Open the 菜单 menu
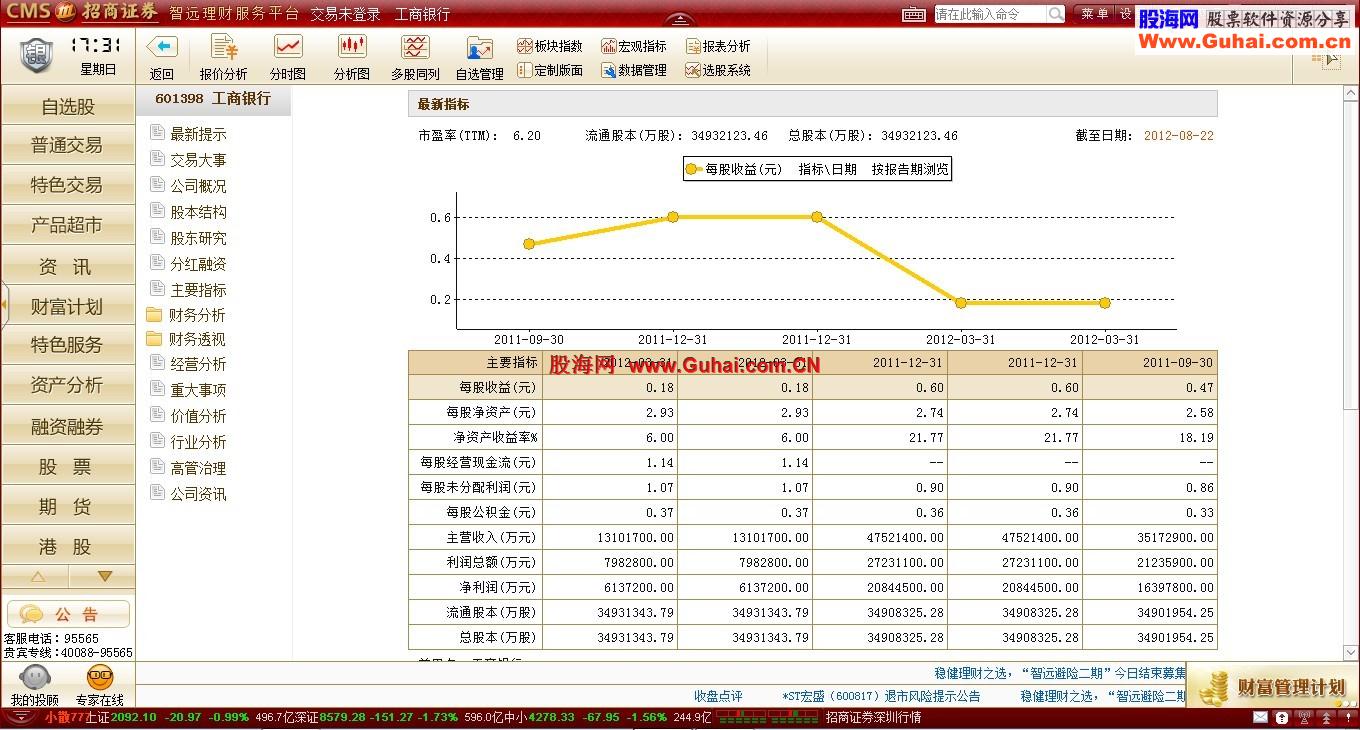The width and height of the screenshot is (1360, 730). pyautogui.click(x=1094, y=14)
